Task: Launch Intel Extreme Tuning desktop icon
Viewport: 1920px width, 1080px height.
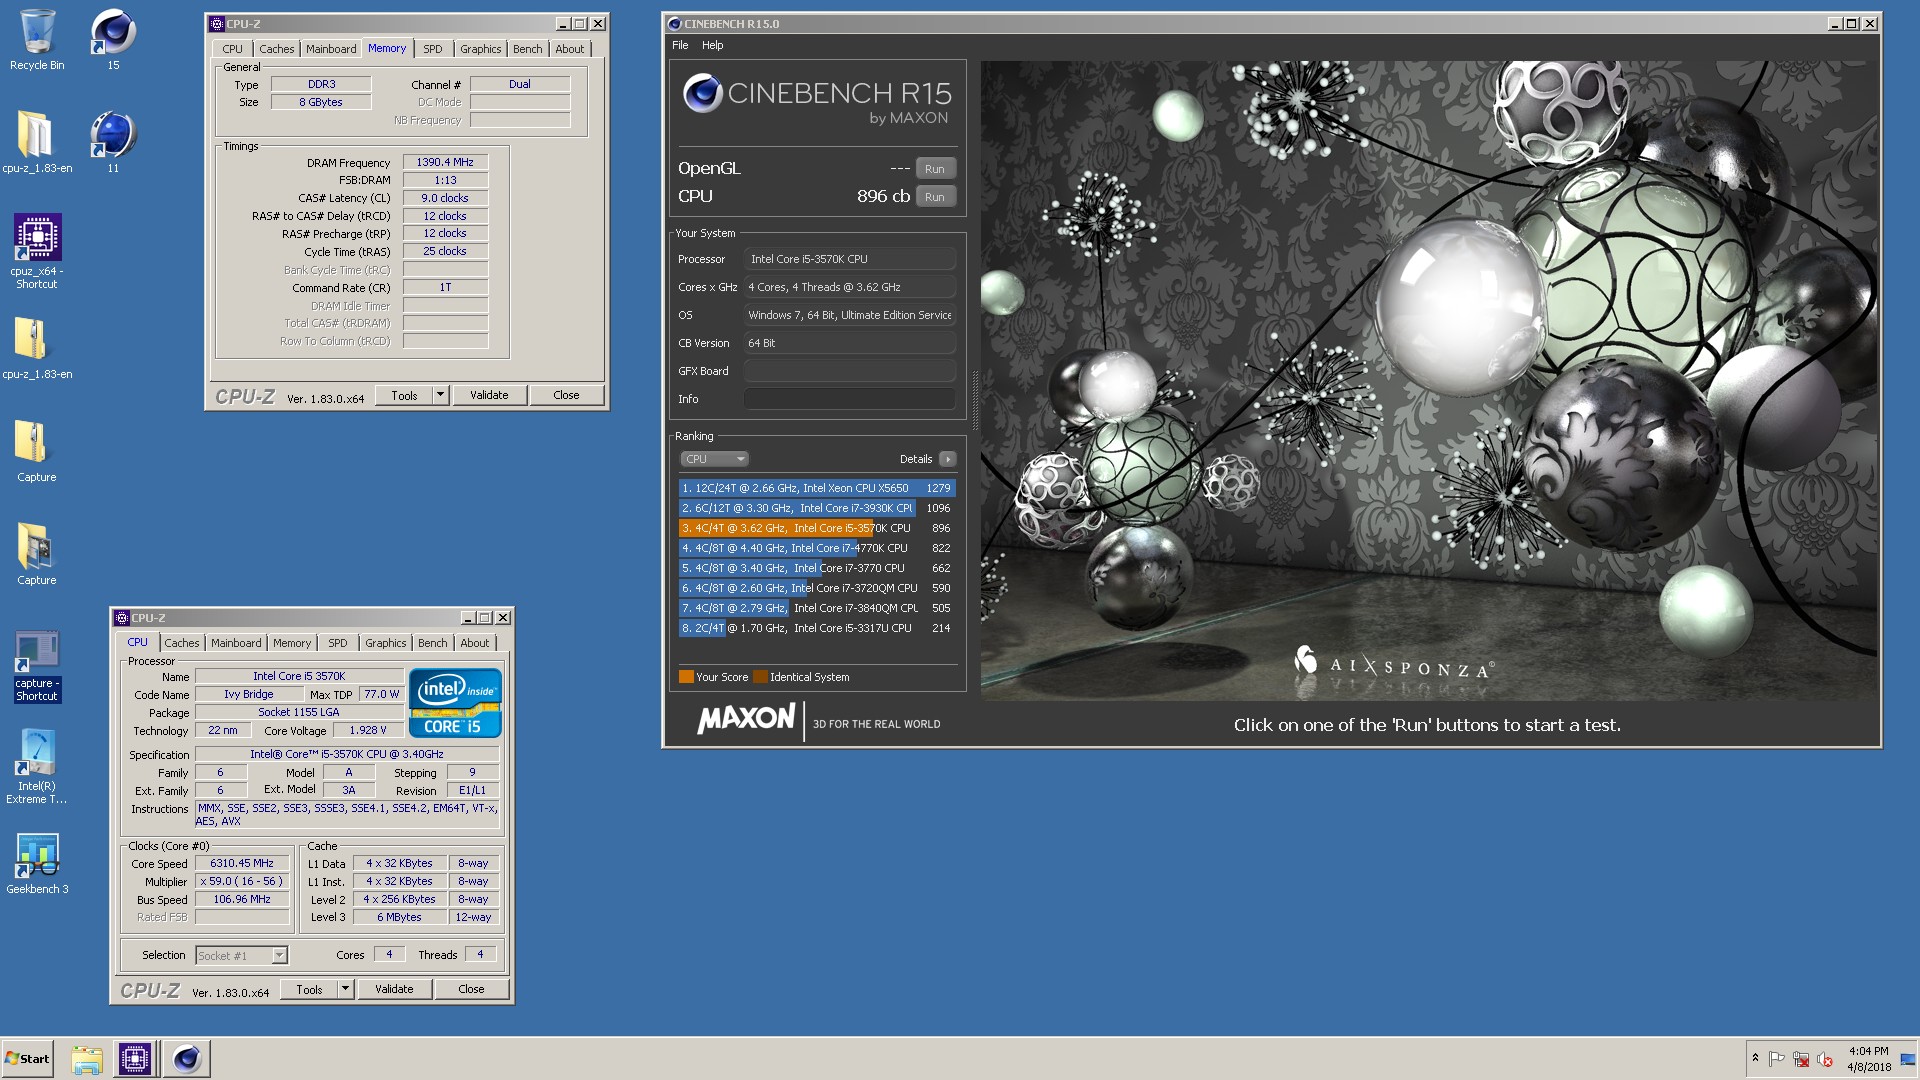Action: (37, 766)
